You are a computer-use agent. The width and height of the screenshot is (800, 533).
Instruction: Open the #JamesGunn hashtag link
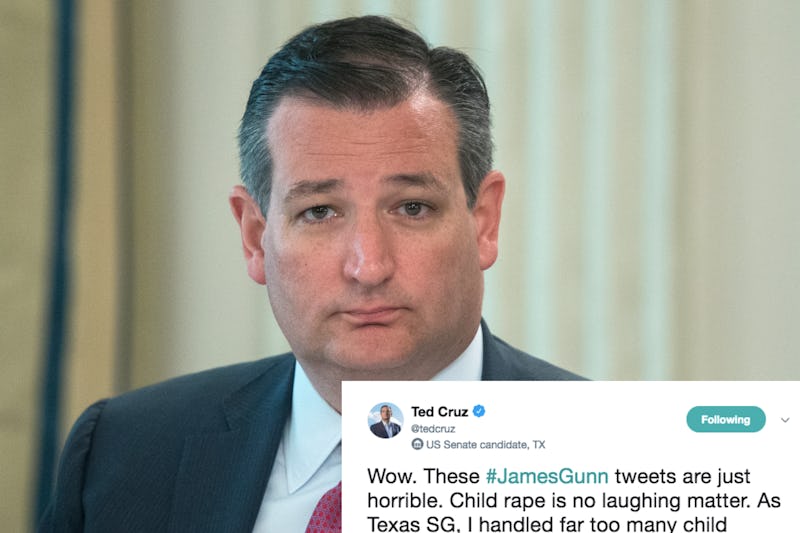coord(547,476)
